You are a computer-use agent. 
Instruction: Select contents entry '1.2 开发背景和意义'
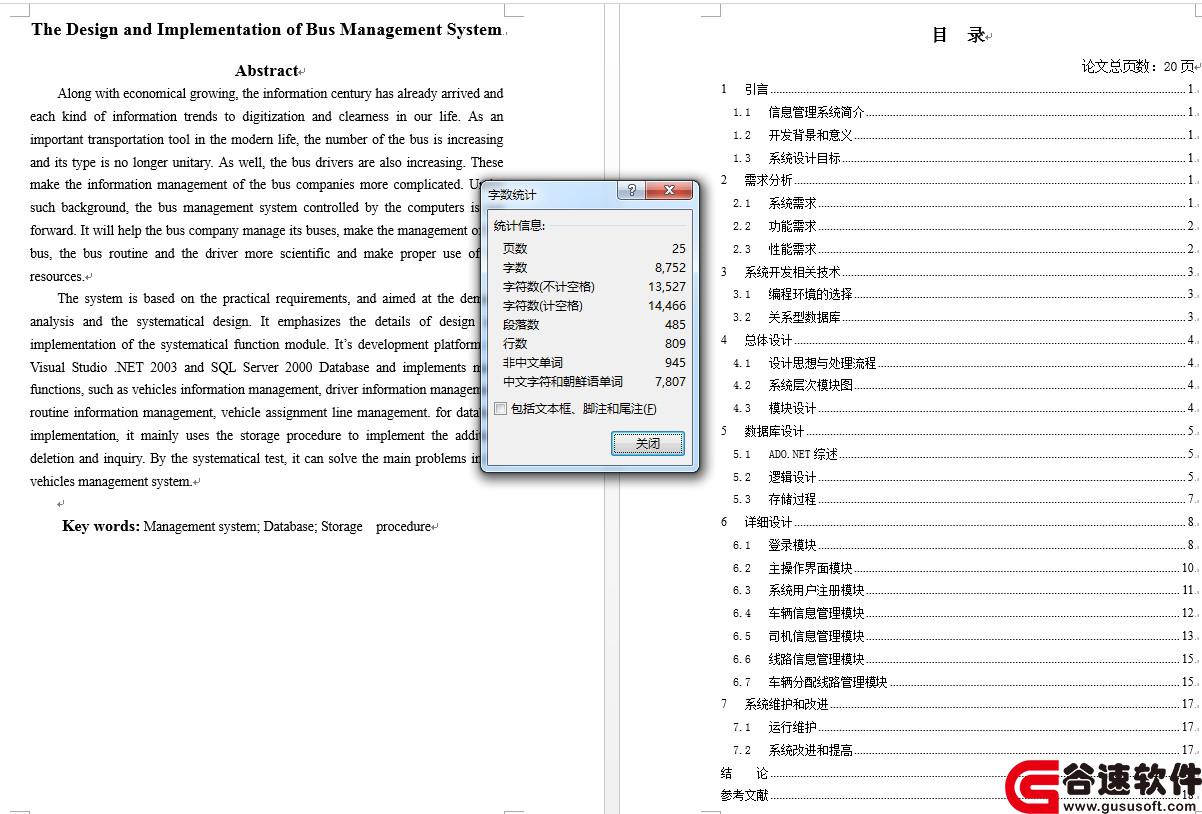[964, 136]
